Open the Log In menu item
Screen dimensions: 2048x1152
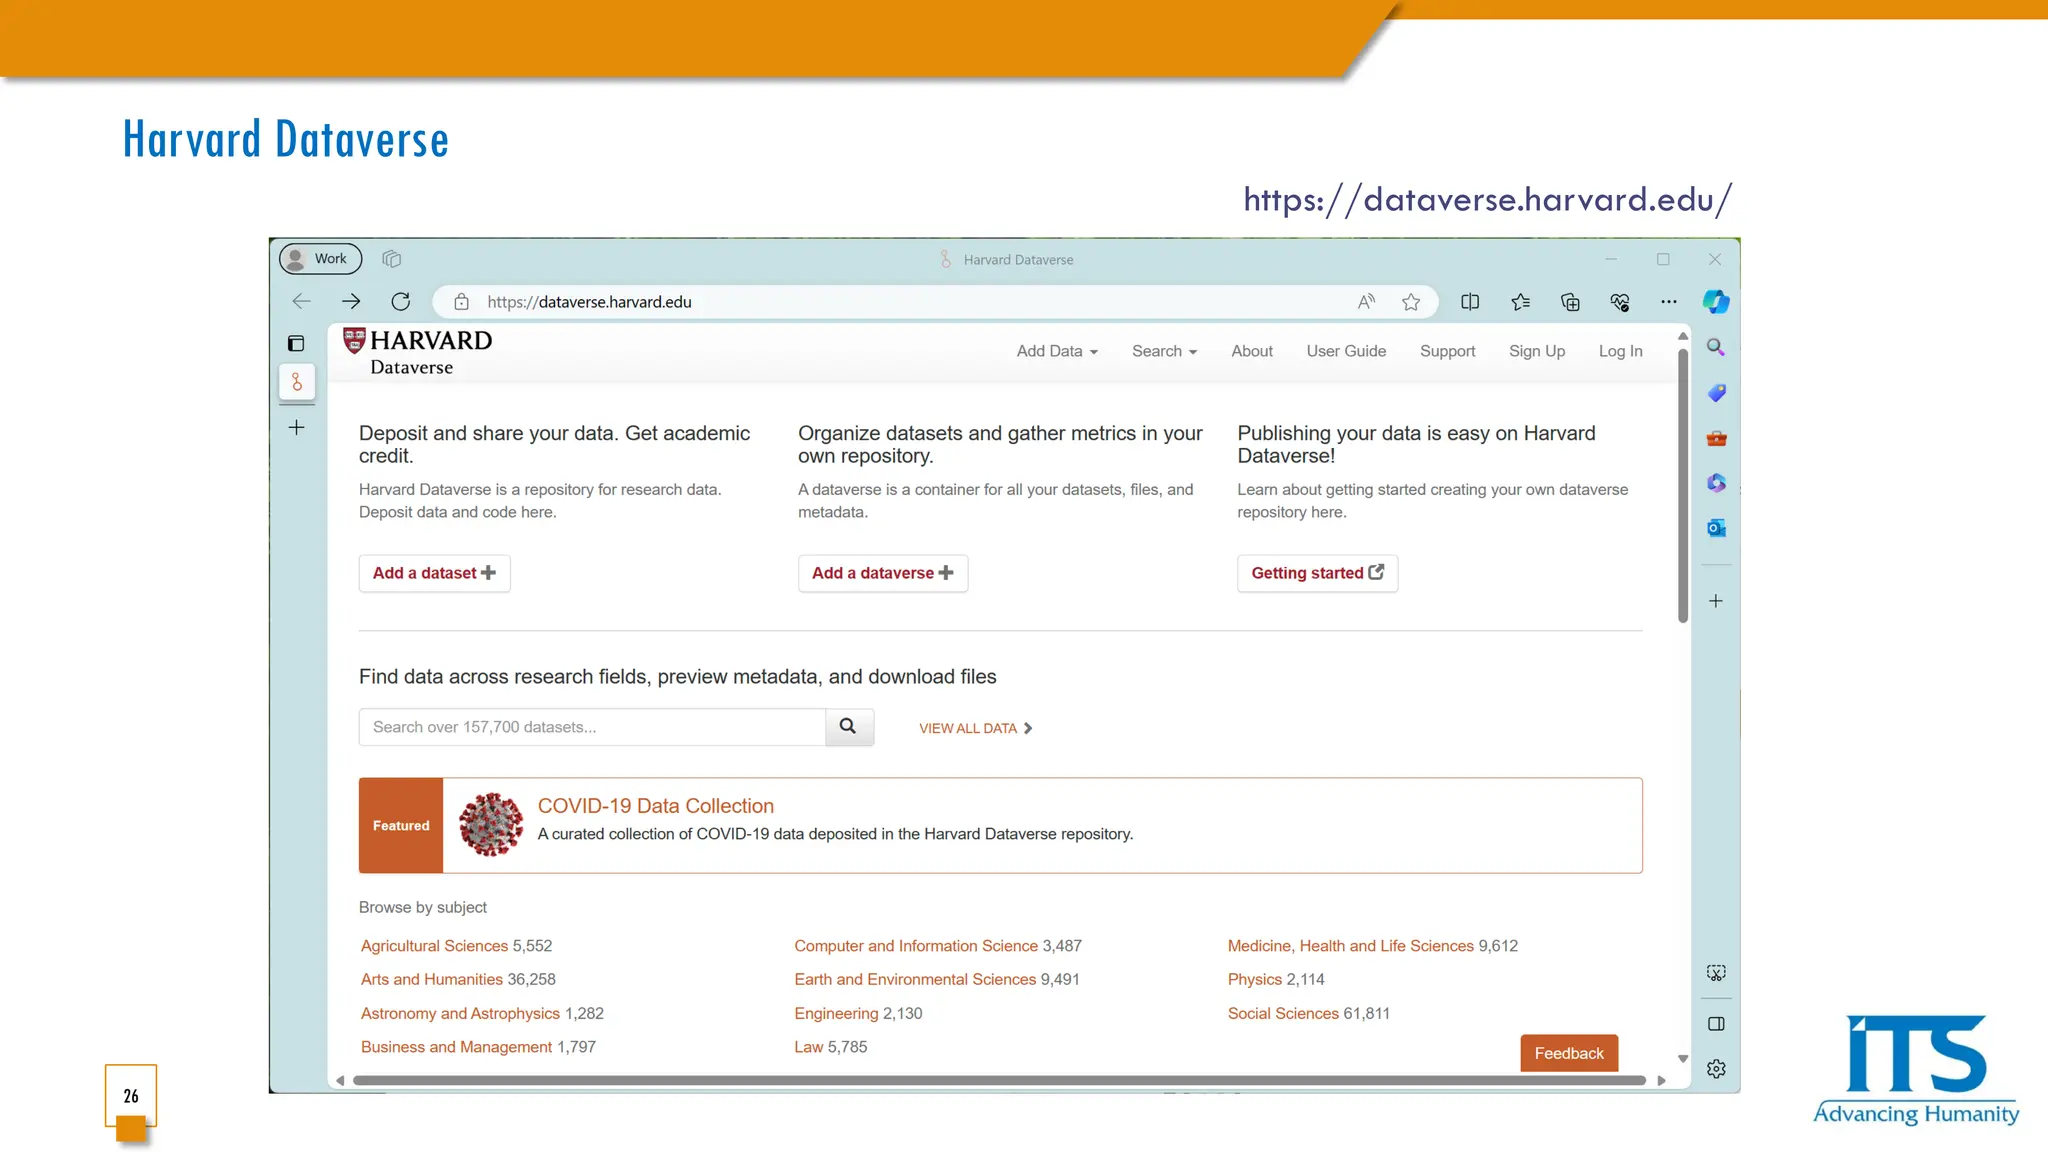pos(1620,351)
